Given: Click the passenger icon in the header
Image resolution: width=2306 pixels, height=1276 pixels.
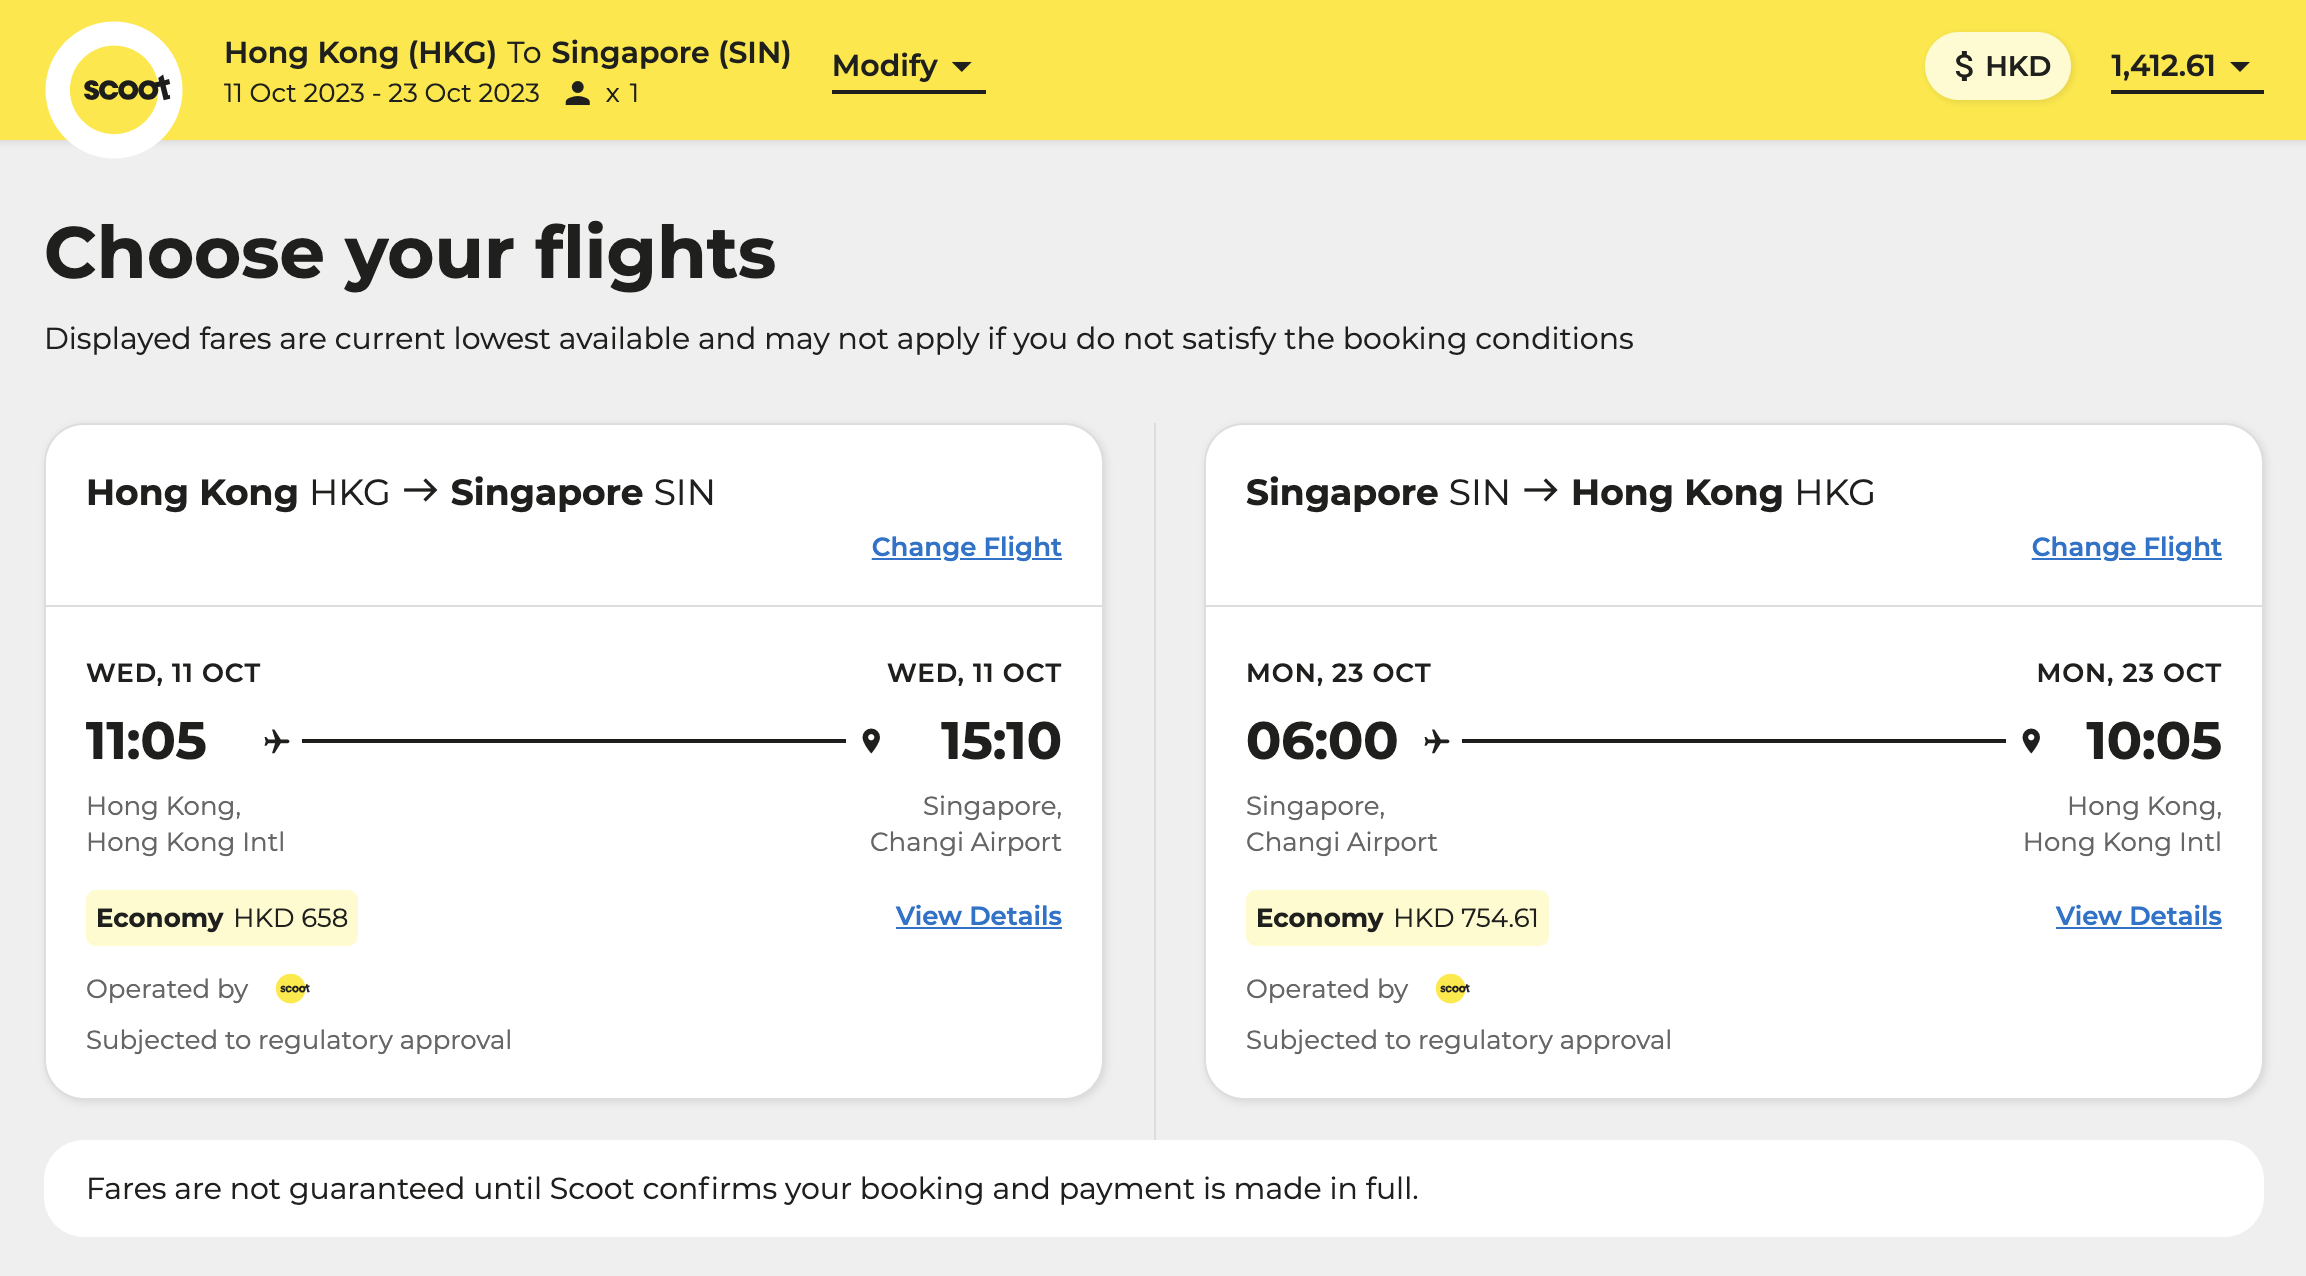Looking at the screenshot, I should coord(577,93).
